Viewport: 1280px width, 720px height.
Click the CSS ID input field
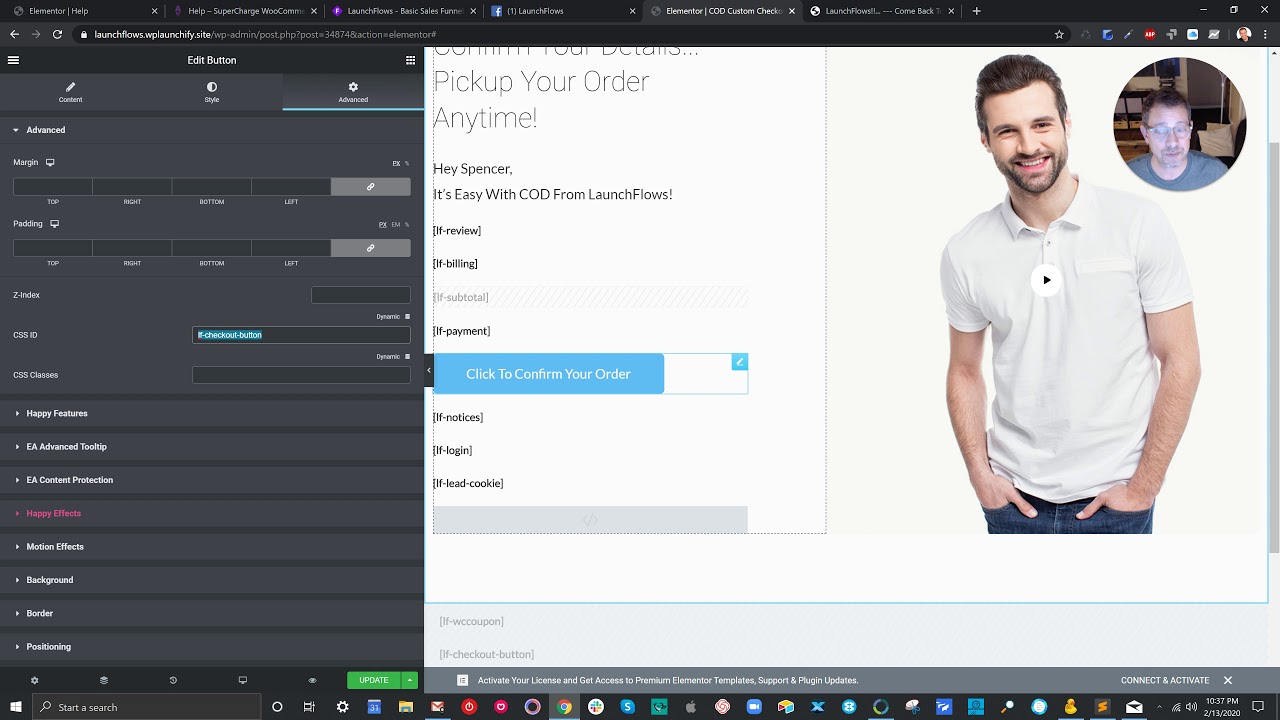tap(301, 335)
